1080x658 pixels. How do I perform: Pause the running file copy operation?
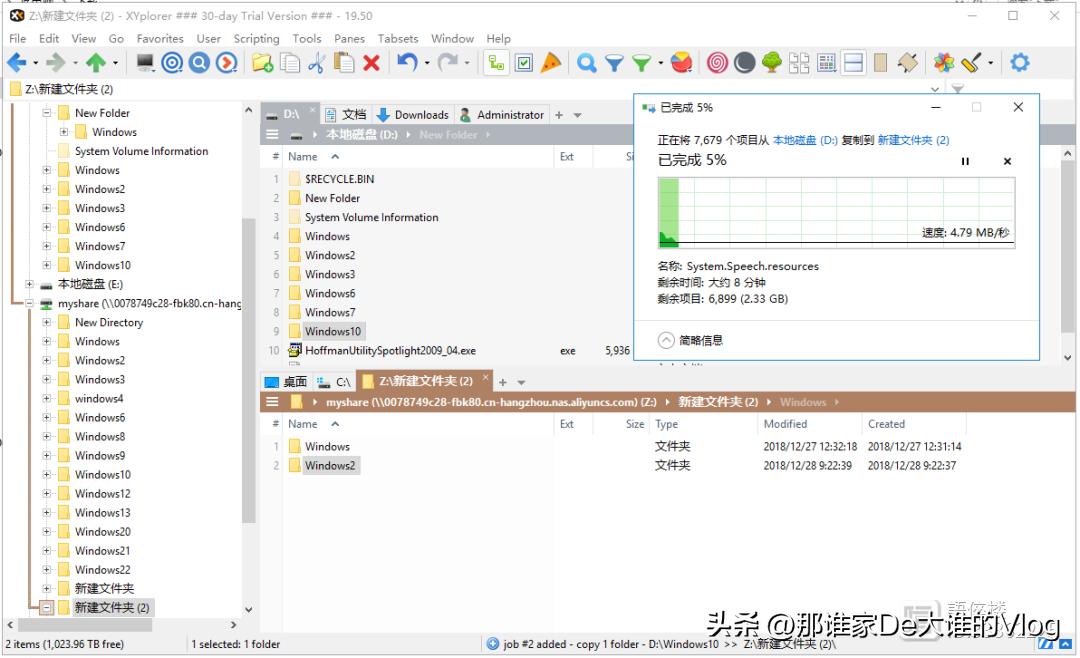[x=965, y=161]
